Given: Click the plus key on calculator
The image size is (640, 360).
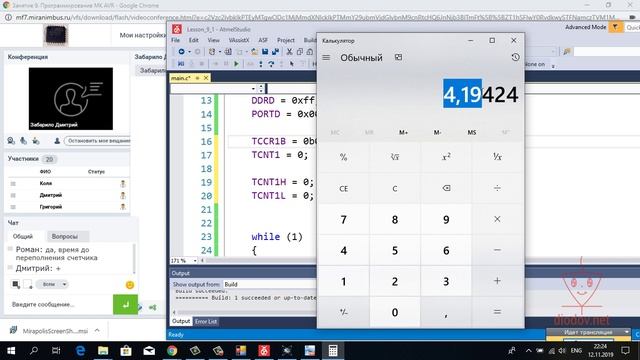Looking at the screenshot, I should click(x=497, y=281).
